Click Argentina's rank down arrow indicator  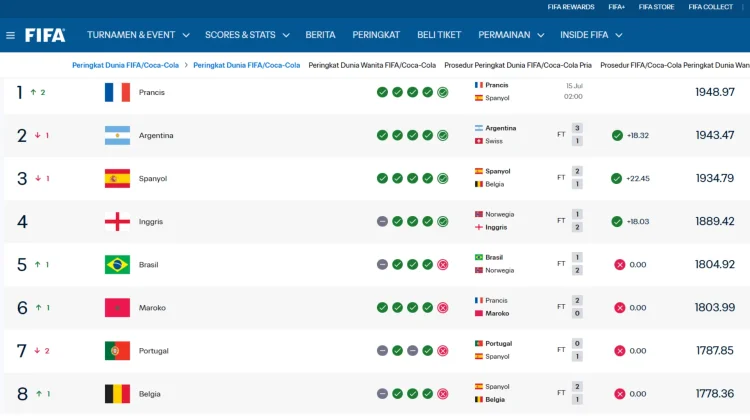click(x=37, y=135)
